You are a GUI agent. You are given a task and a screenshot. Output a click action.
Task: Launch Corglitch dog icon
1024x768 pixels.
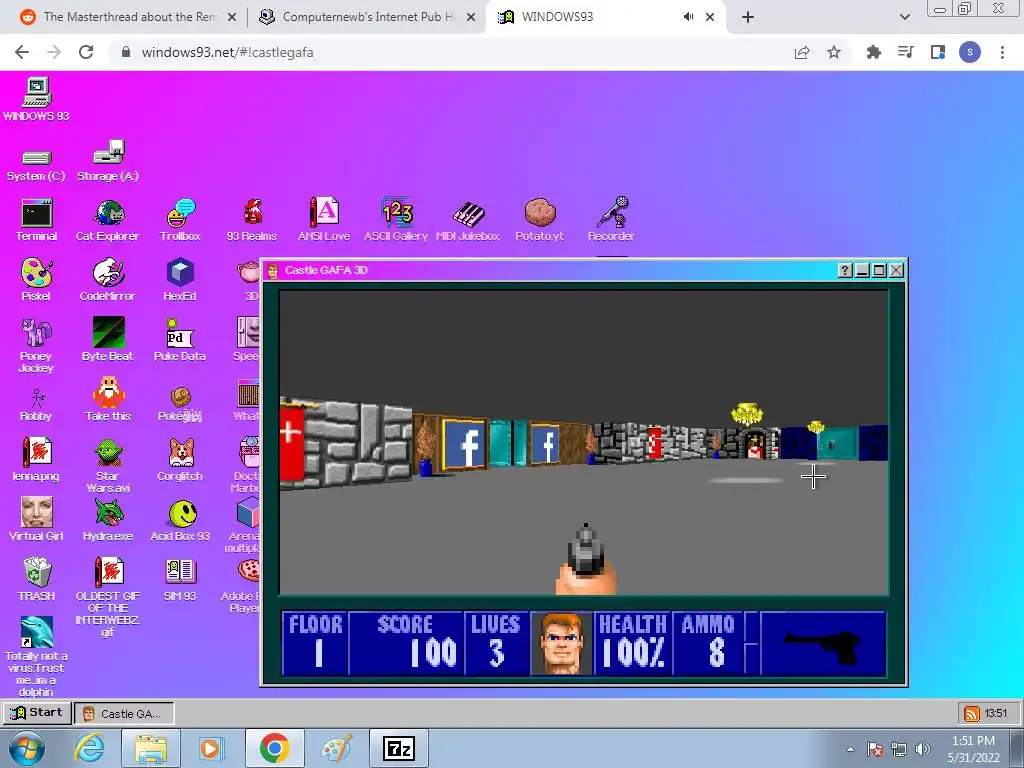[x=180, y=460]
